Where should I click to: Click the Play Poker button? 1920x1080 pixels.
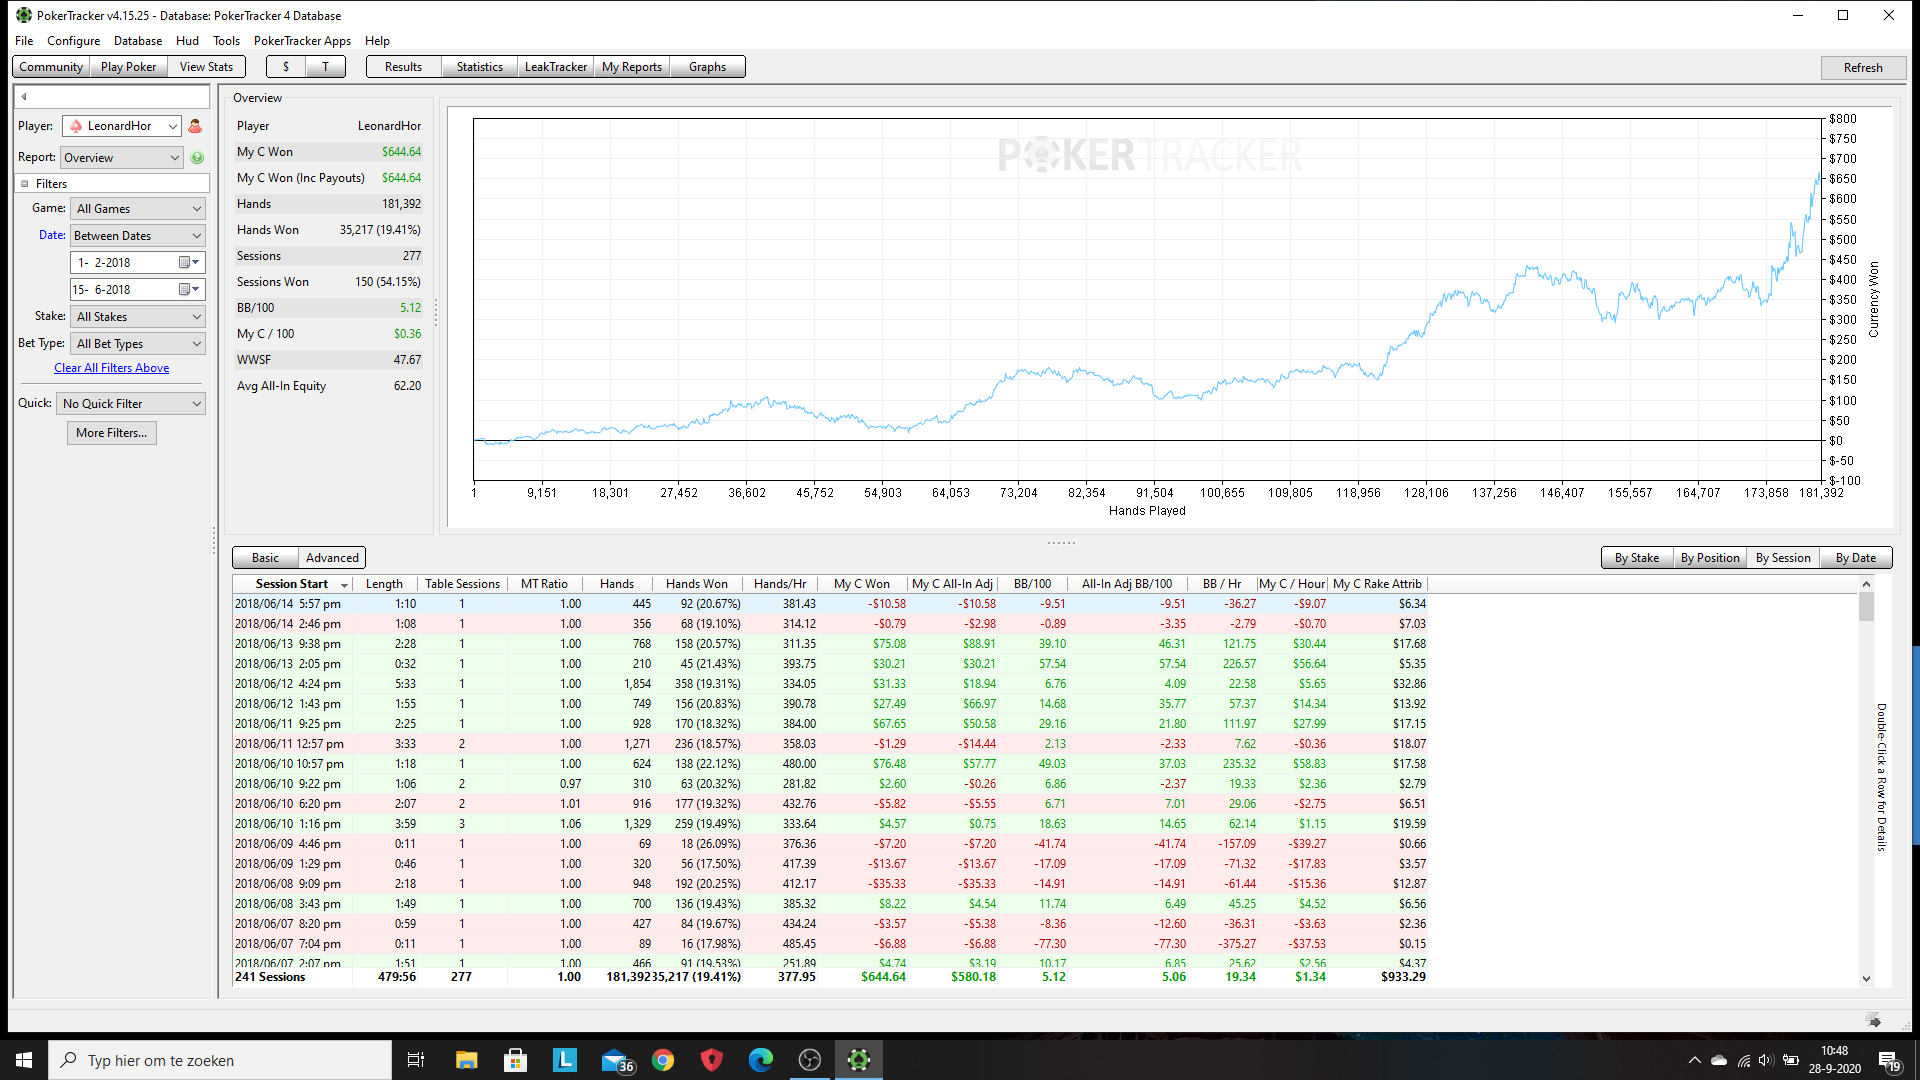[128, 67]
